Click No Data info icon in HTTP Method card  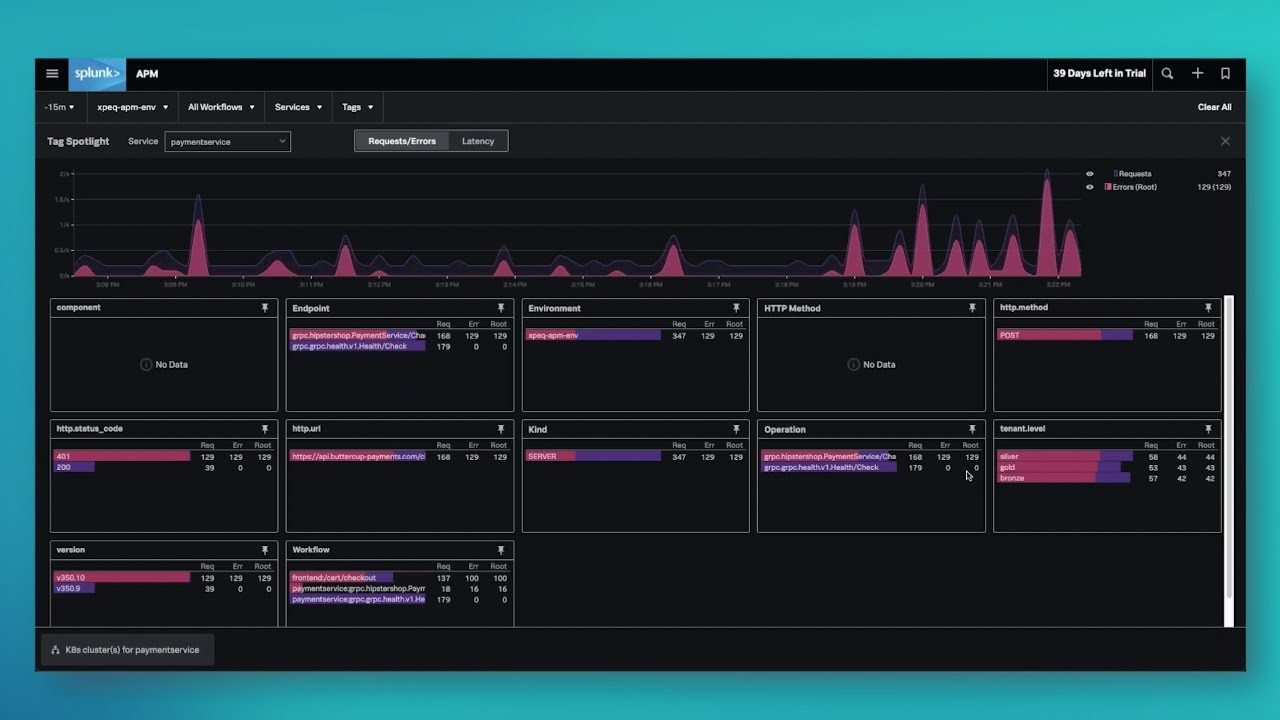(853, 365)
